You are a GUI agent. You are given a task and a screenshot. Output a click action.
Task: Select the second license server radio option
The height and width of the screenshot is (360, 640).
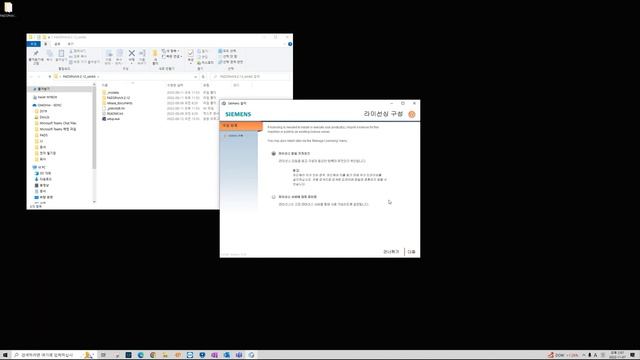[274, 197]
